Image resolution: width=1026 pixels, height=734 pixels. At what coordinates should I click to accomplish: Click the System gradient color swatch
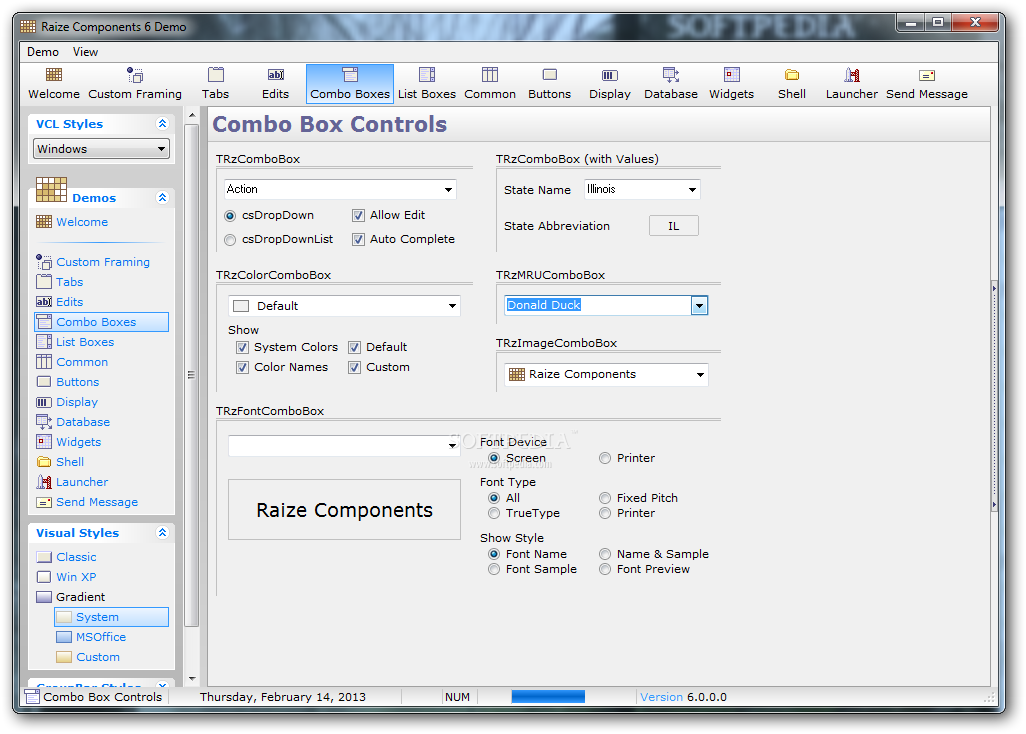coord(63,617)
